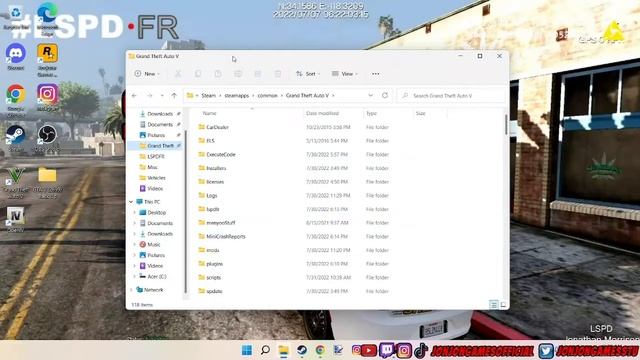Open Rockstar Games Launcher desktop shortcut
Image resolution: width=640 pixels, height=360 pixels.
point(47,60)
